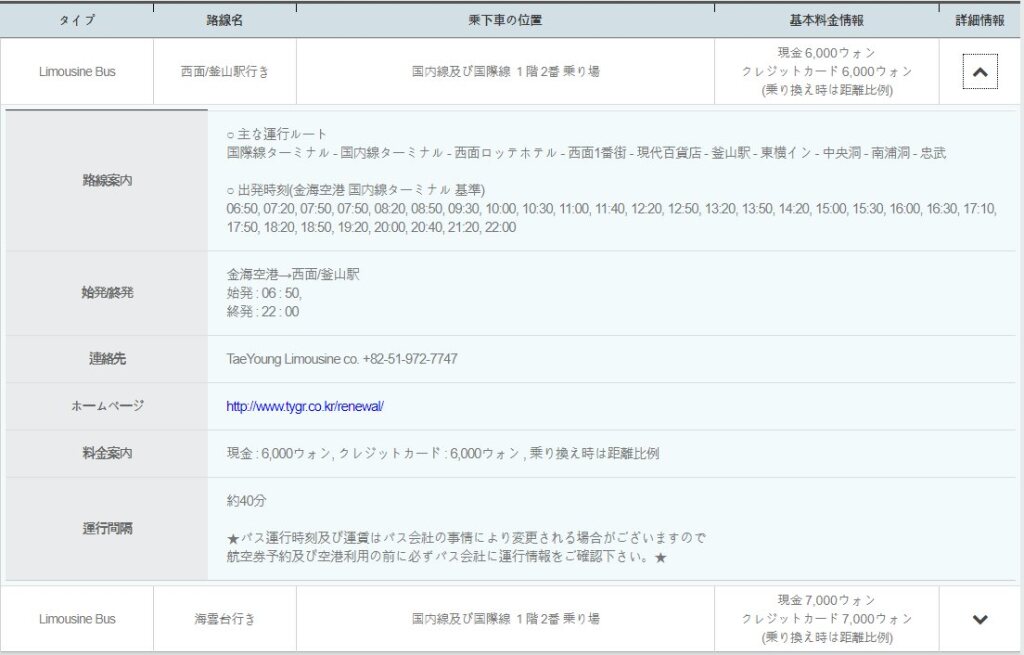This screenshot has width=1024, height=655.
Task: Click the タイプ column header
Action: tap(77, 20)
